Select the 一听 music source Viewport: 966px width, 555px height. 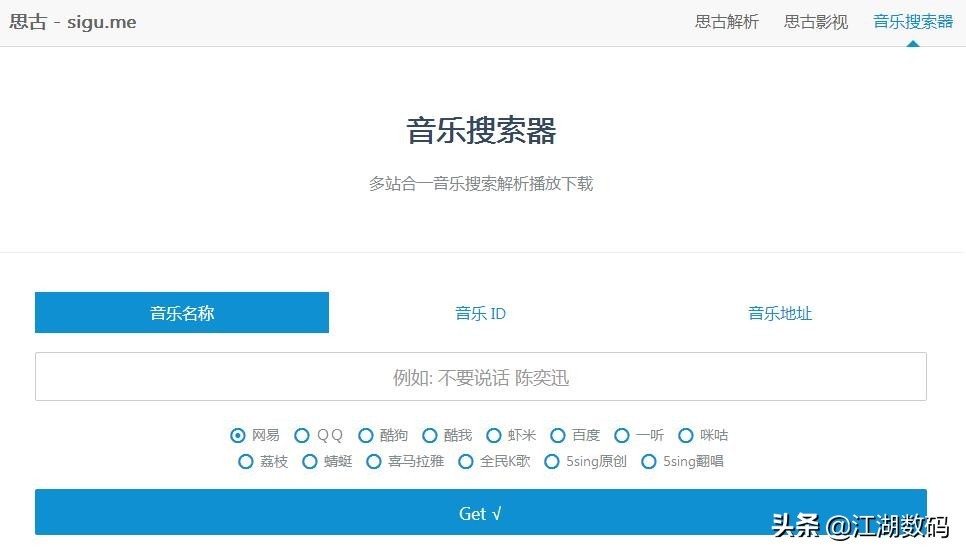[x=622, y=435]
